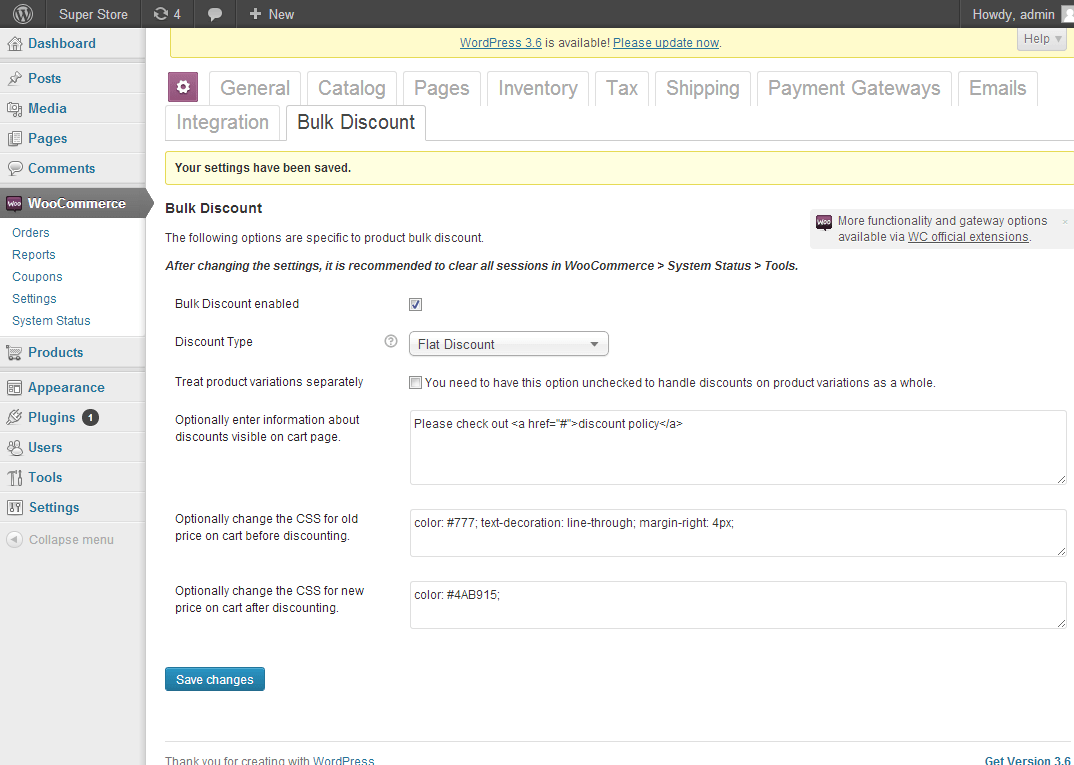Switch to the General tab

[x=255, y=88]
